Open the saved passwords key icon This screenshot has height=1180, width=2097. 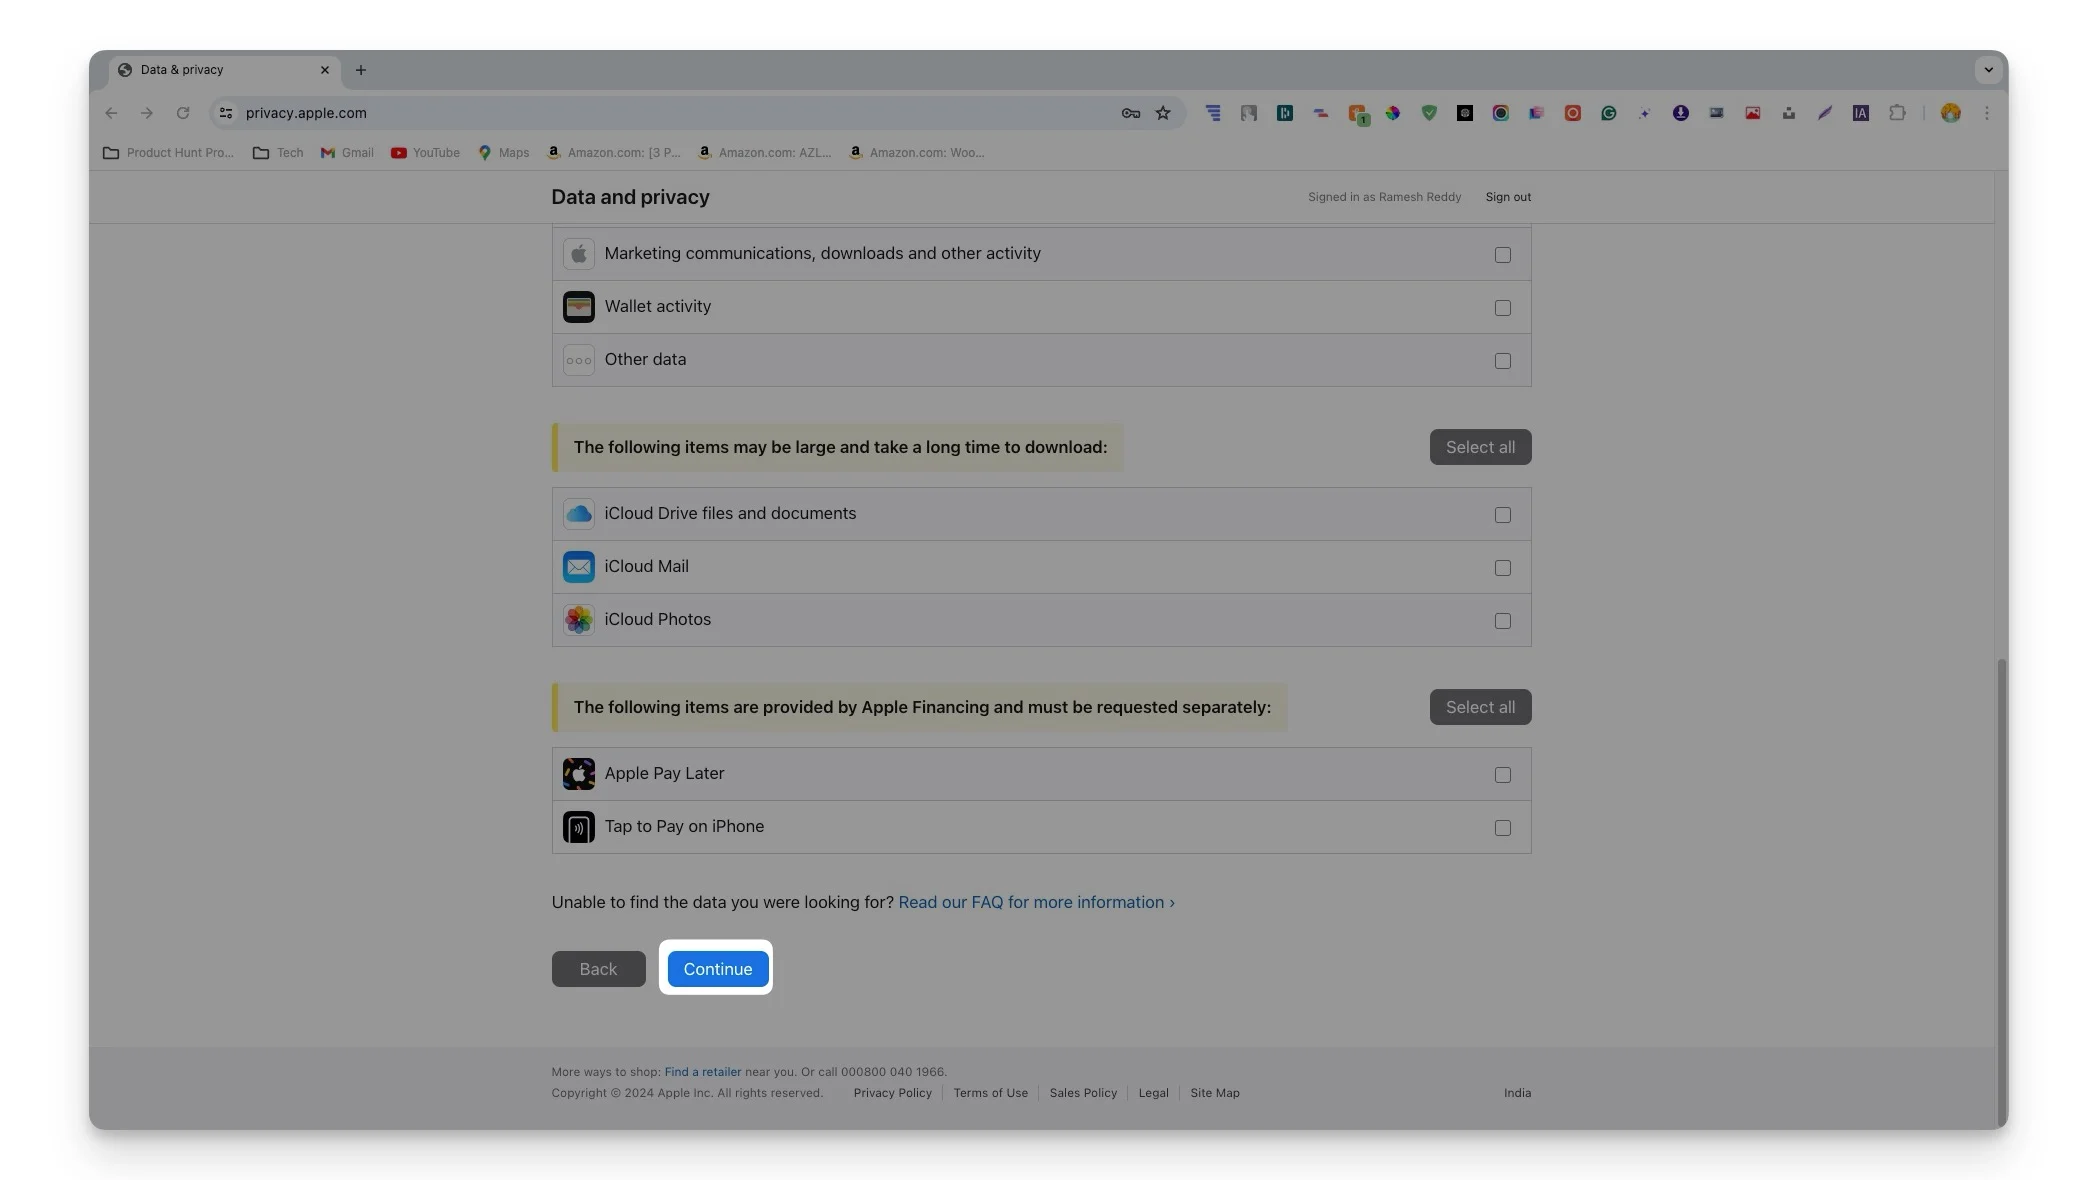(x=1131, y=113)
